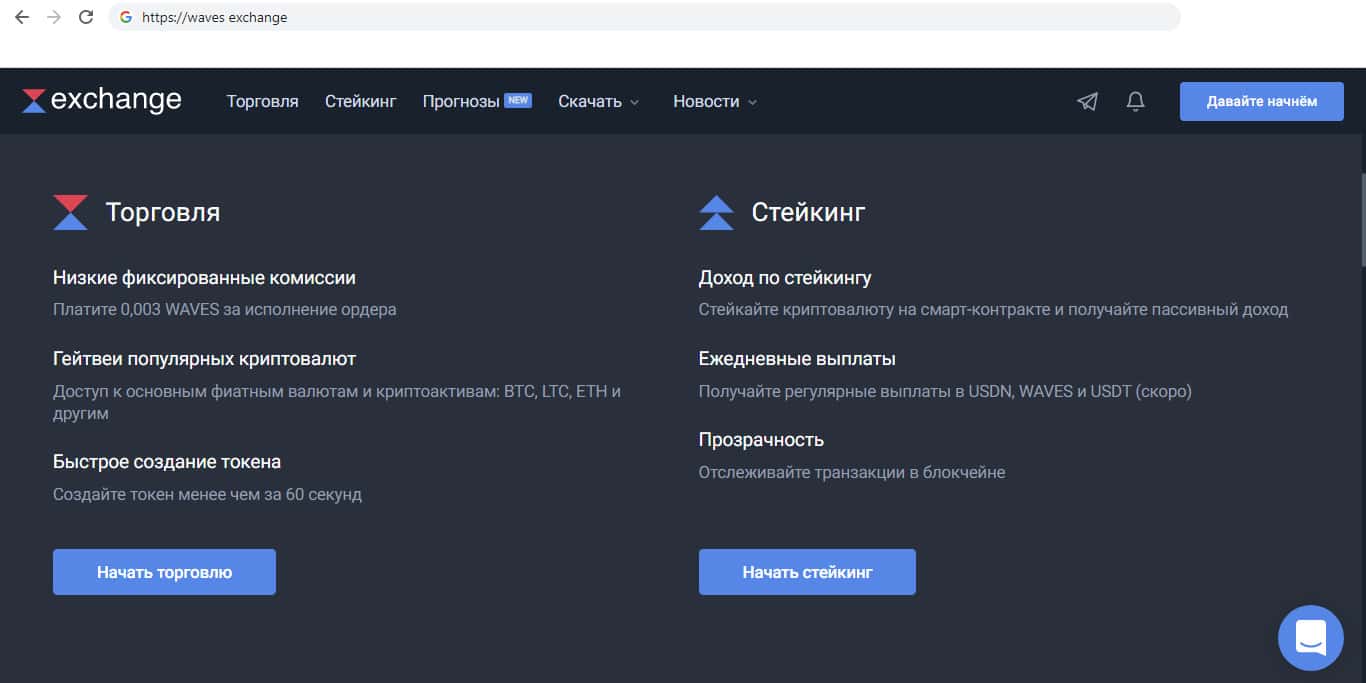This screenshot has width=1366, height=683.
Task: Click the address bar URL field
Action: tap(645, 17)
